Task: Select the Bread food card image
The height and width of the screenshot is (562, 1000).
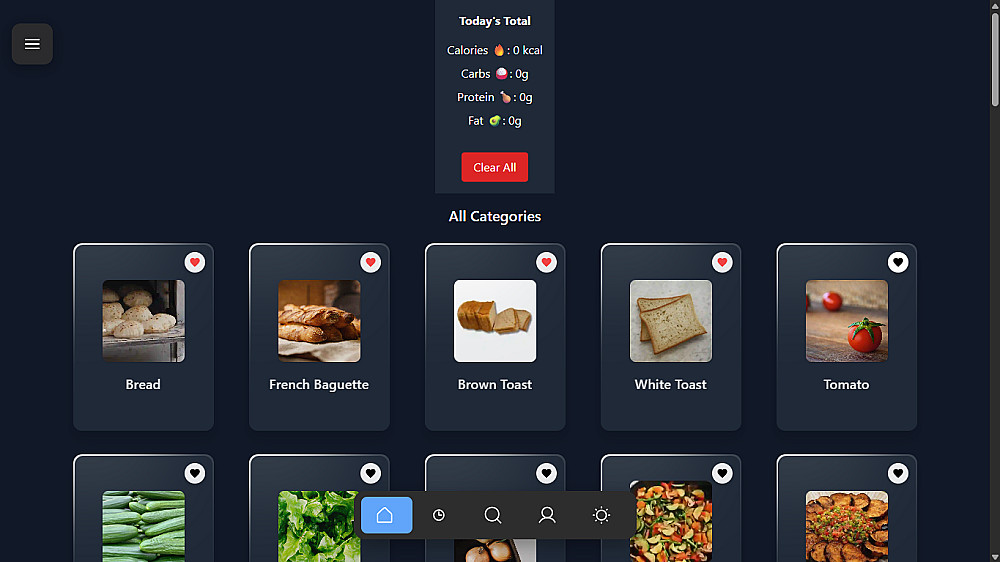Action: [143, 321]
